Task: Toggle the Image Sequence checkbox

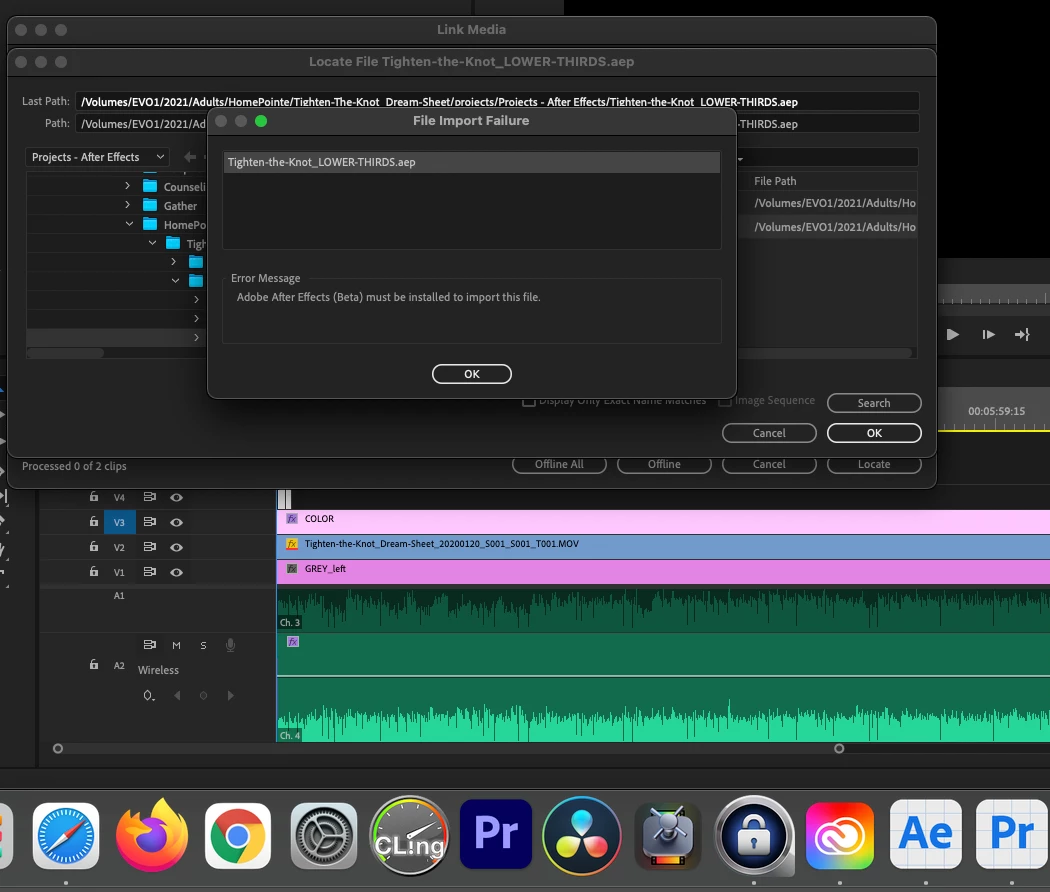Action: [725, 401]
